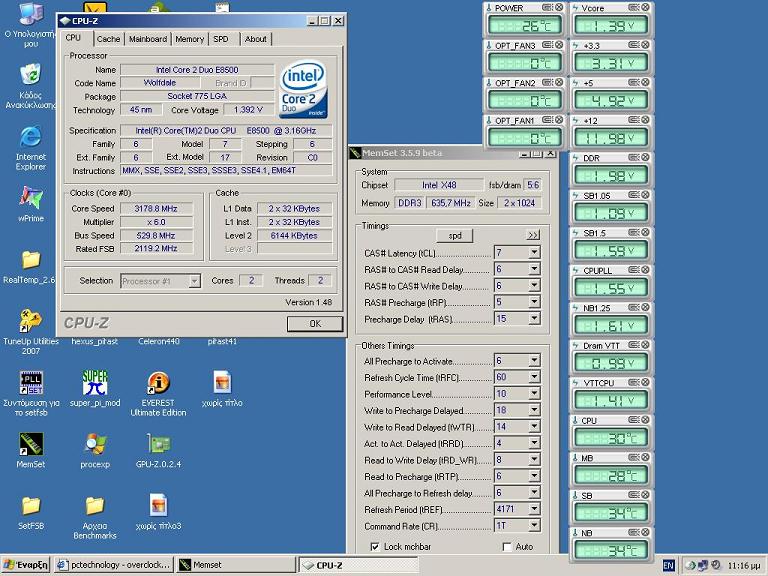Expand Precharge Delay (tRAS) dropdown

[x=534, y=319]
